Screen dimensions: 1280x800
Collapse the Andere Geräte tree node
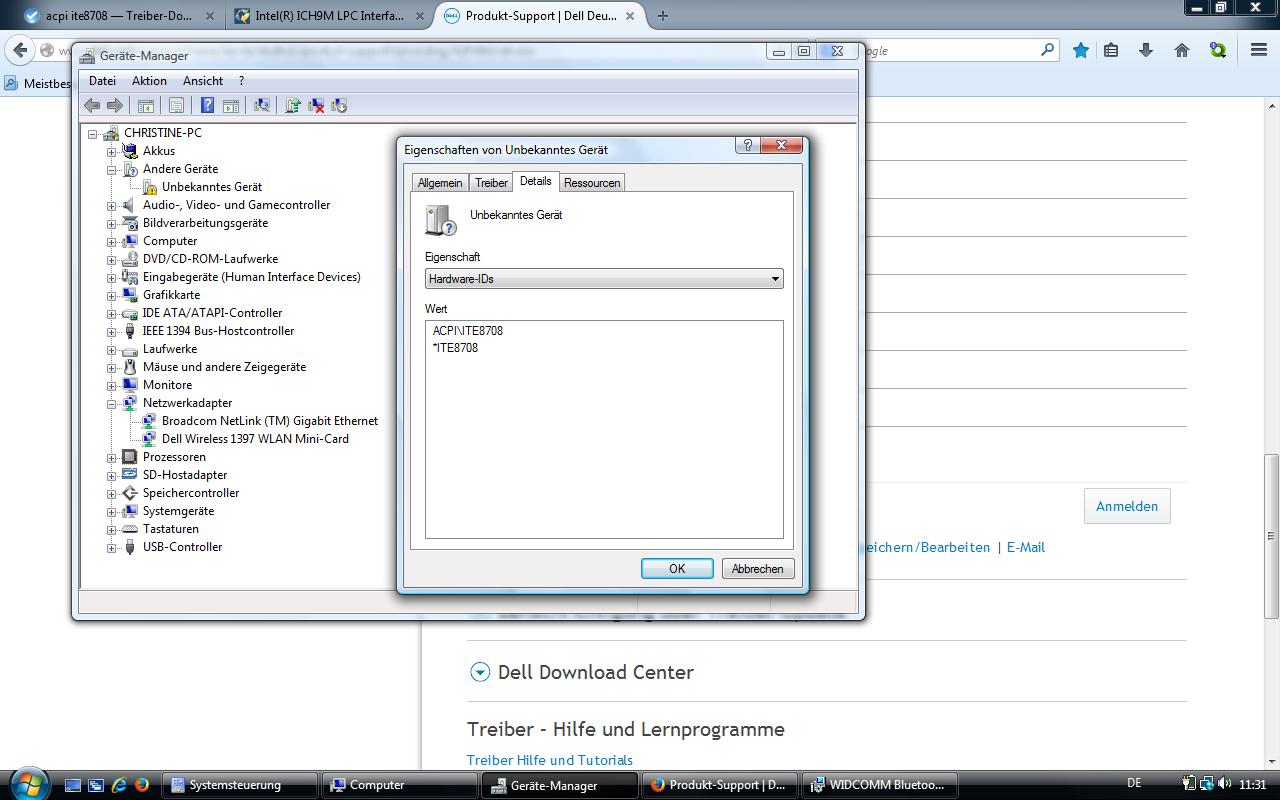pos(112,169)
